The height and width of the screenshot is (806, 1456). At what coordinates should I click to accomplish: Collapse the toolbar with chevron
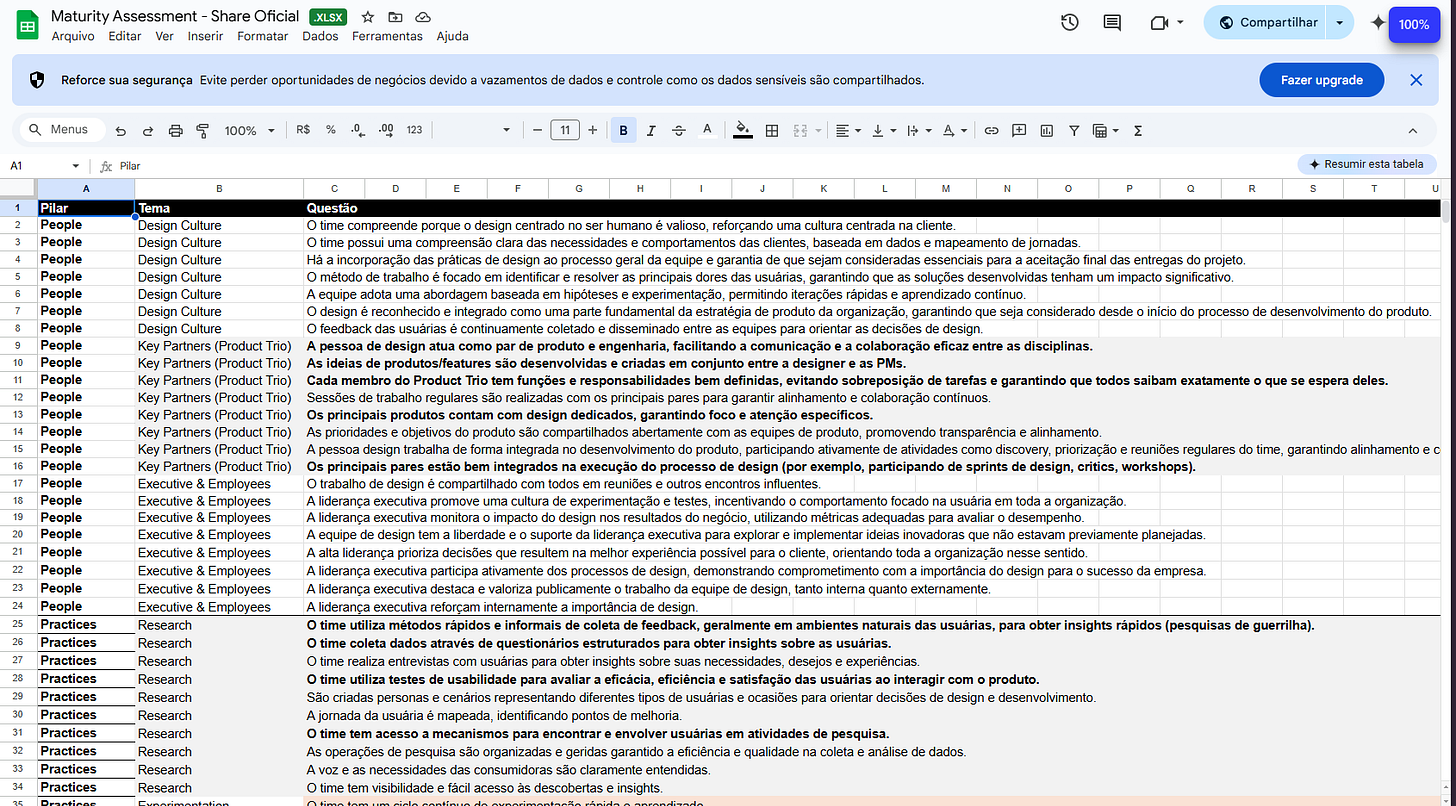[1413, 130]
